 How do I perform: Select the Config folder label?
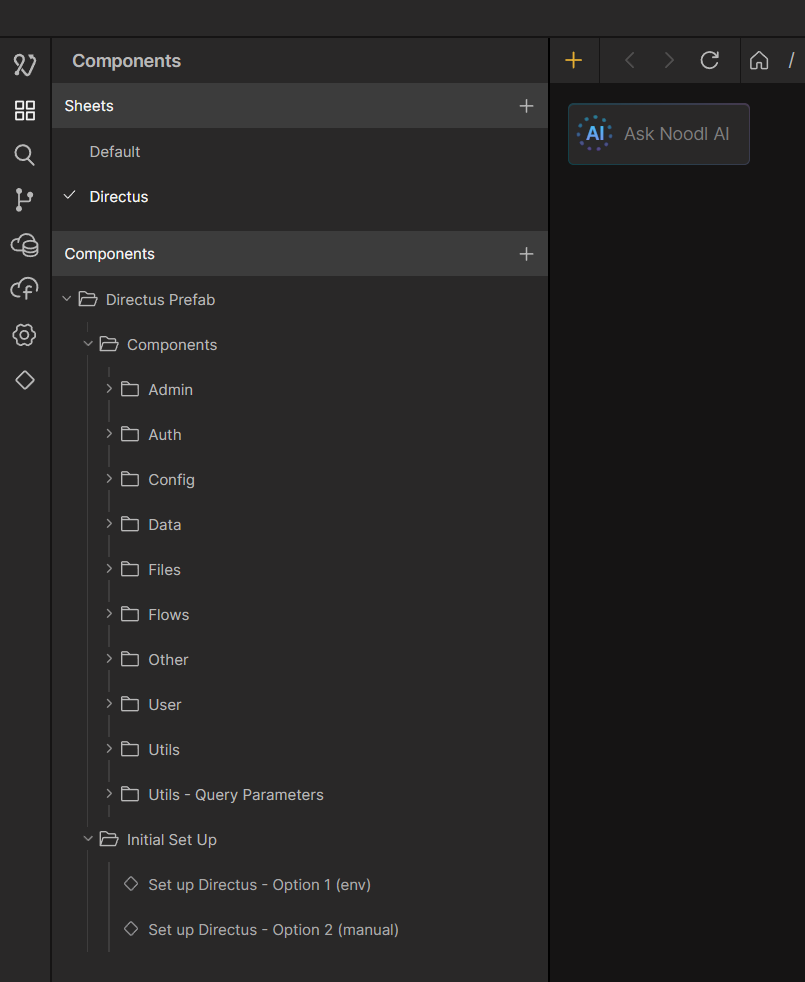click(171, 480)
